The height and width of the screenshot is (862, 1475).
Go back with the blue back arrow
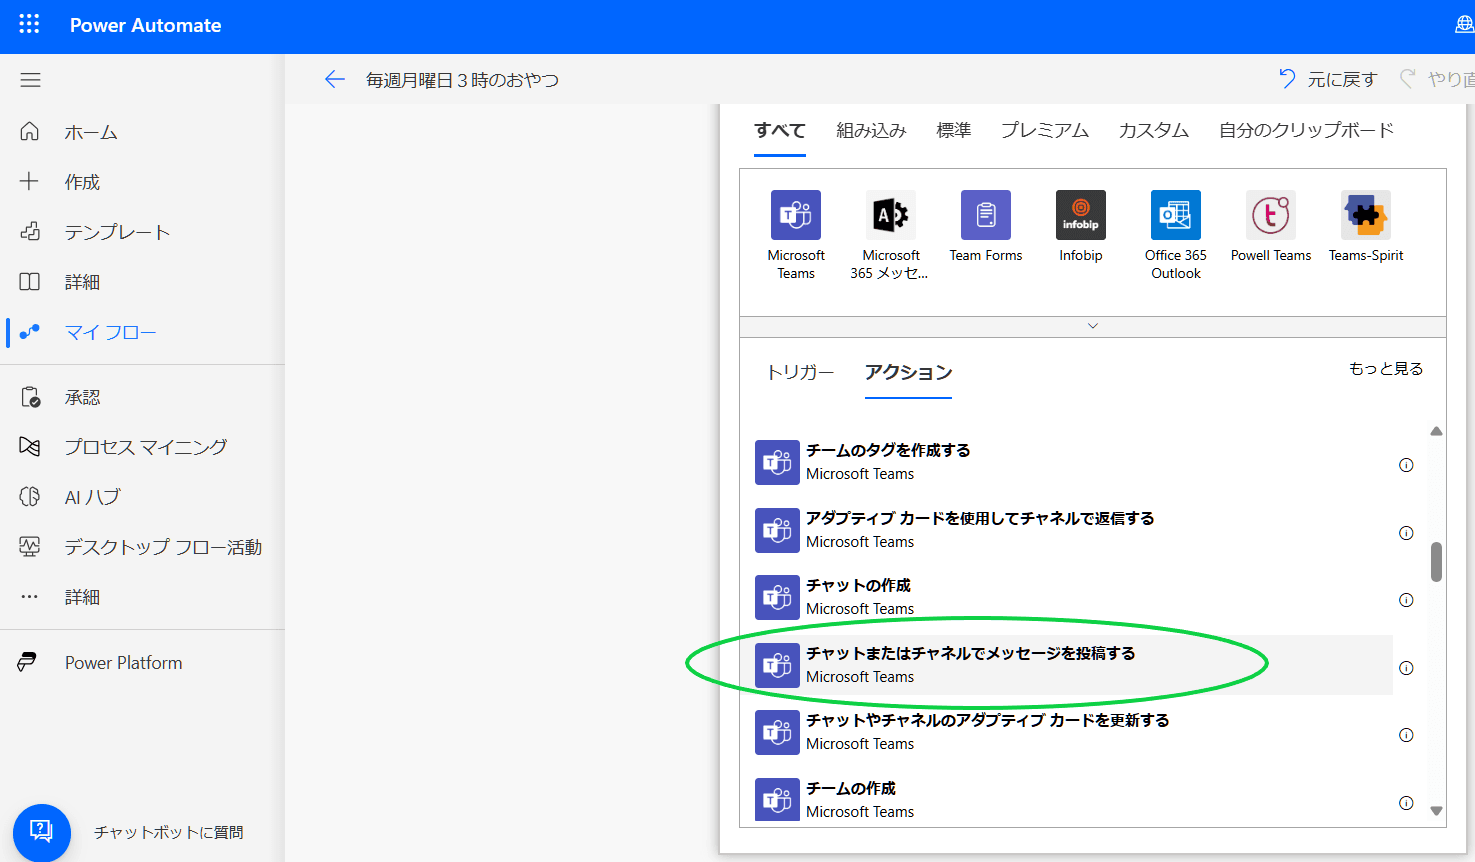pyautogui.click(x=334, y=78)
